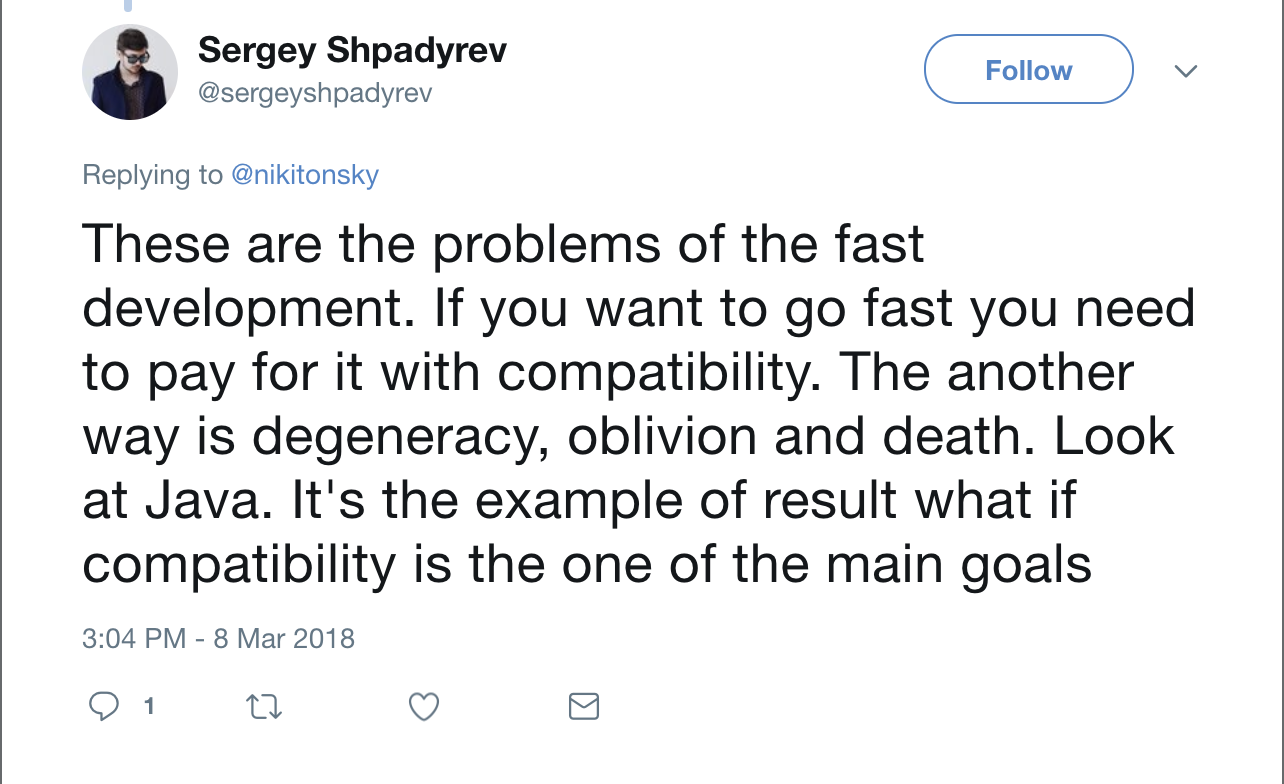Click the "Replying to" label
The width and height of the screenshot is (1284, 784).
(152, 175)
